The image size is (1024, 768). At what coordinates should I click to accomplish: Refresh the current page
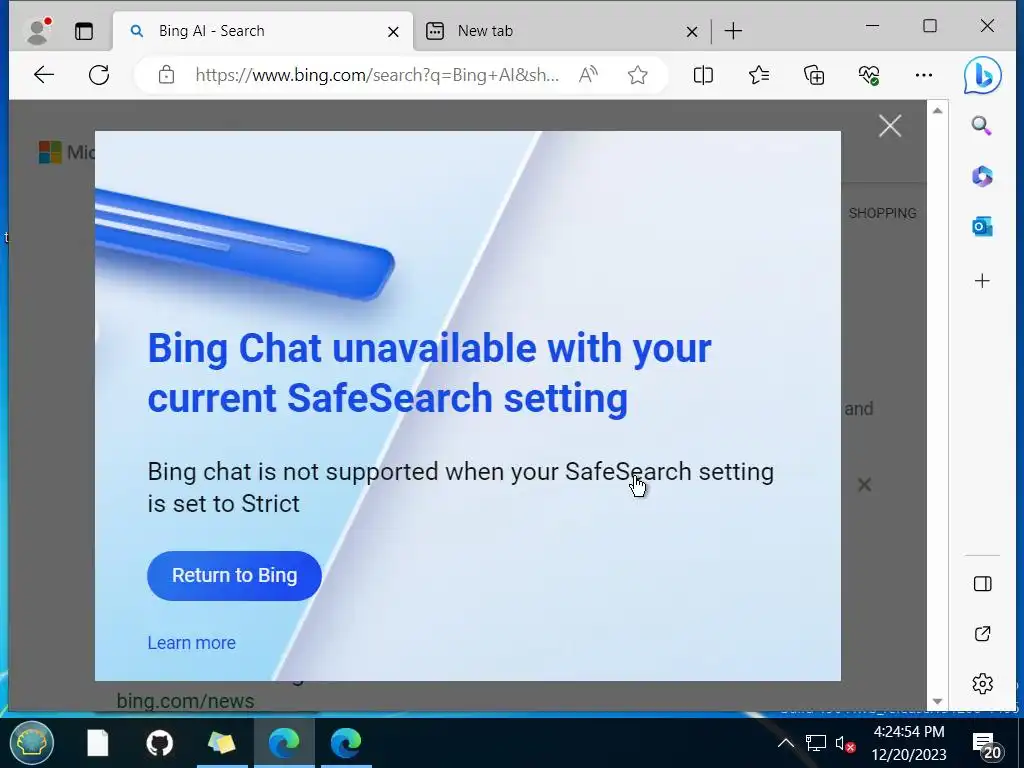click(99, 75)
